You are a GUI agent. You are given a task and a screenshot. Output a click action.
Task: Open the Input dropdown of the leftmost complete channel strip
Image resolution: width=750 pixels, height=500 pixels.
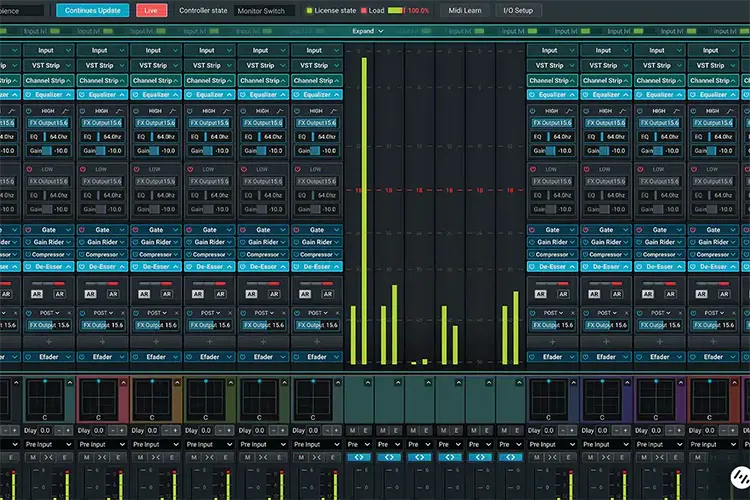[x=48, y=50]
